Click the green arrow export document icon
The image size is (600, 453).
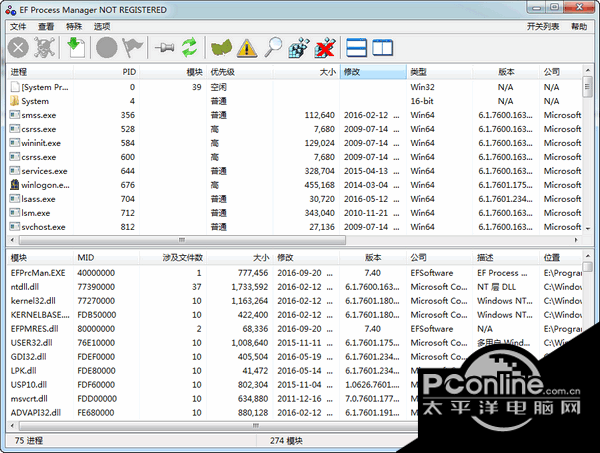[76, 48]
